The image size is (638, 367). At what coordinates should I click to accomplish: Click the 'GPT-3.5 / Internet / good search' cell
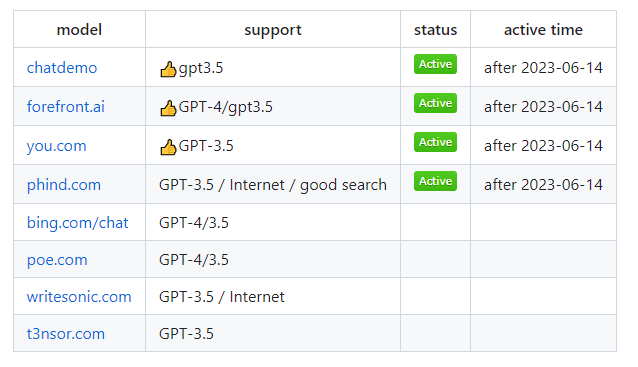[x=273, y=185]
